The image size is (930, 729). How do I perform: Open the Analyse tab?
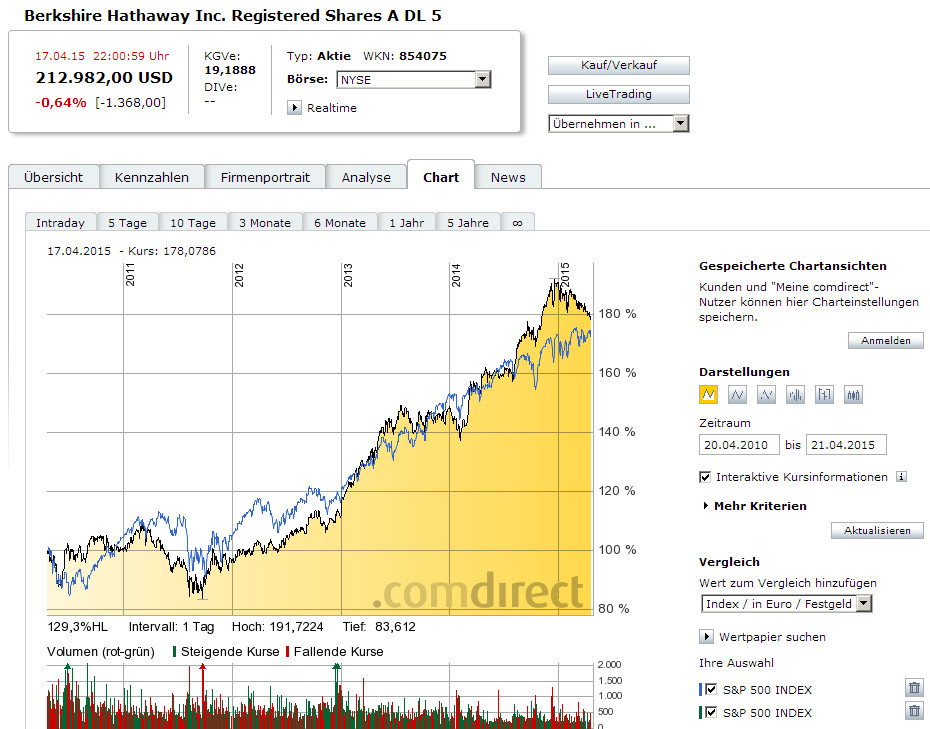coord(366,177)
